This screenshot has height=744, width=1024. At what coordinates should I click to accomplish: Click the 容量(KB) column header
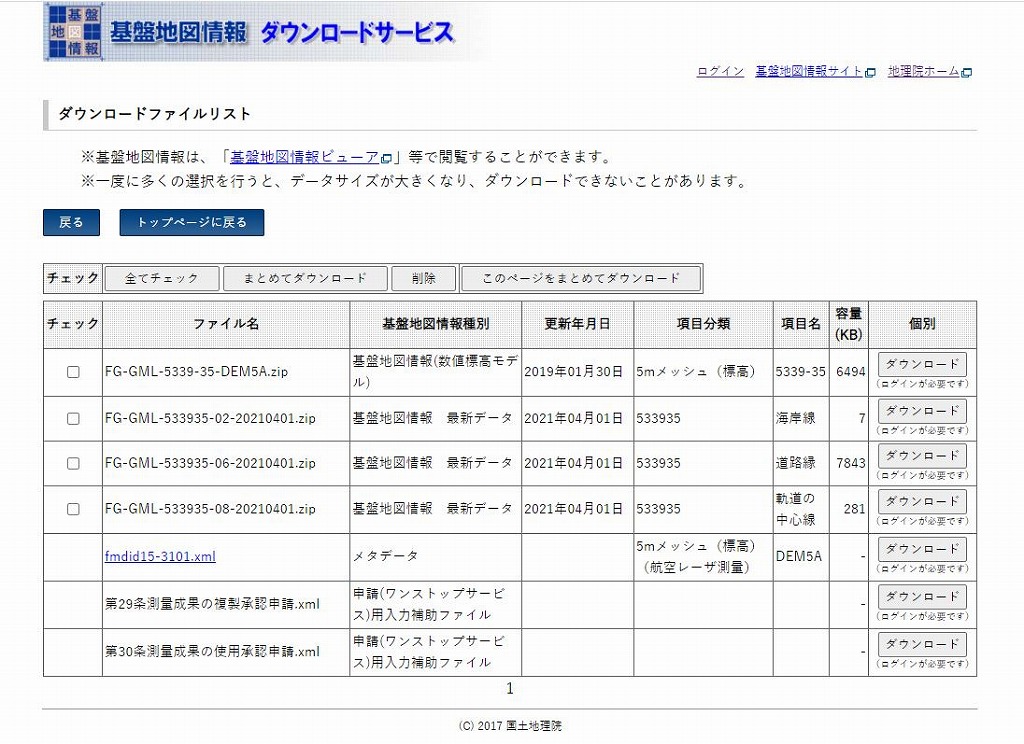tap(848, 324)
